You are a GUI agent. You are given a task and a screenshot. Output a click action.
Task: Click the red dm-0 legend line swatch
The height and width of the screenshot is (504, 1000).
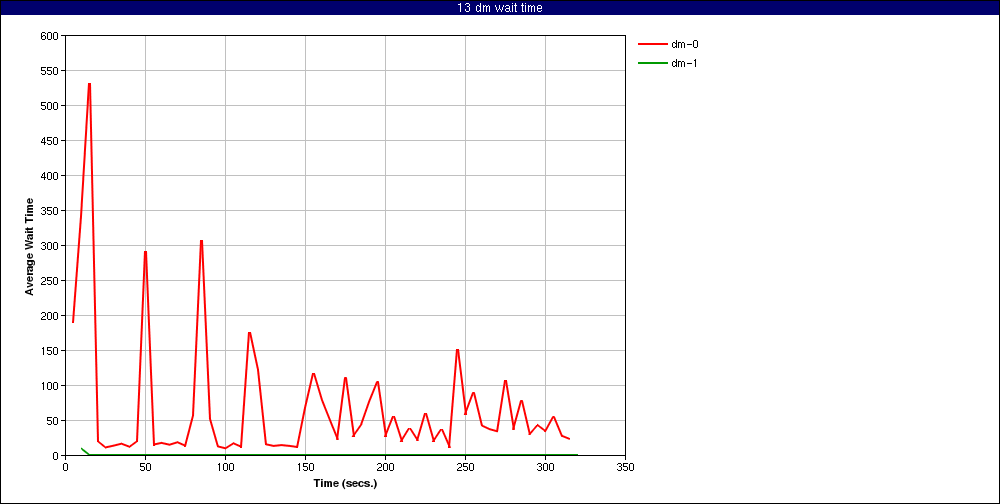(x=651, y=44)
